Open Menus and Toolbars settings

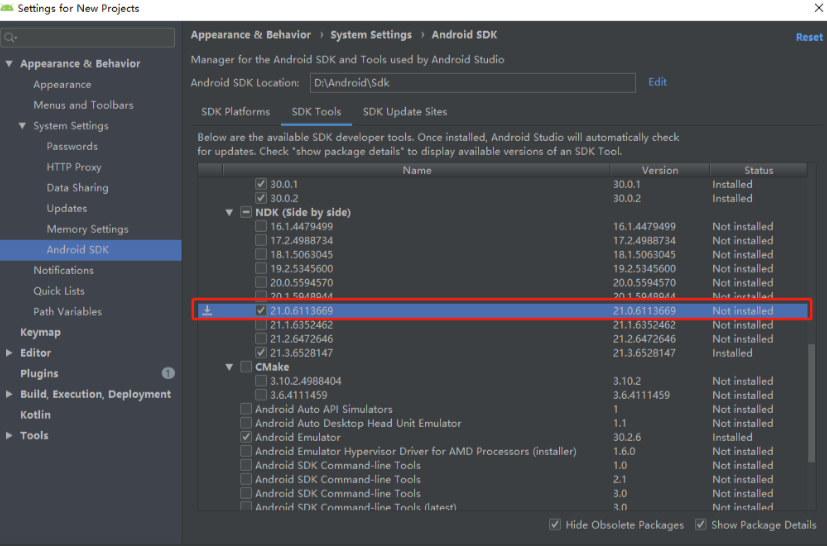tap(83, 105)
